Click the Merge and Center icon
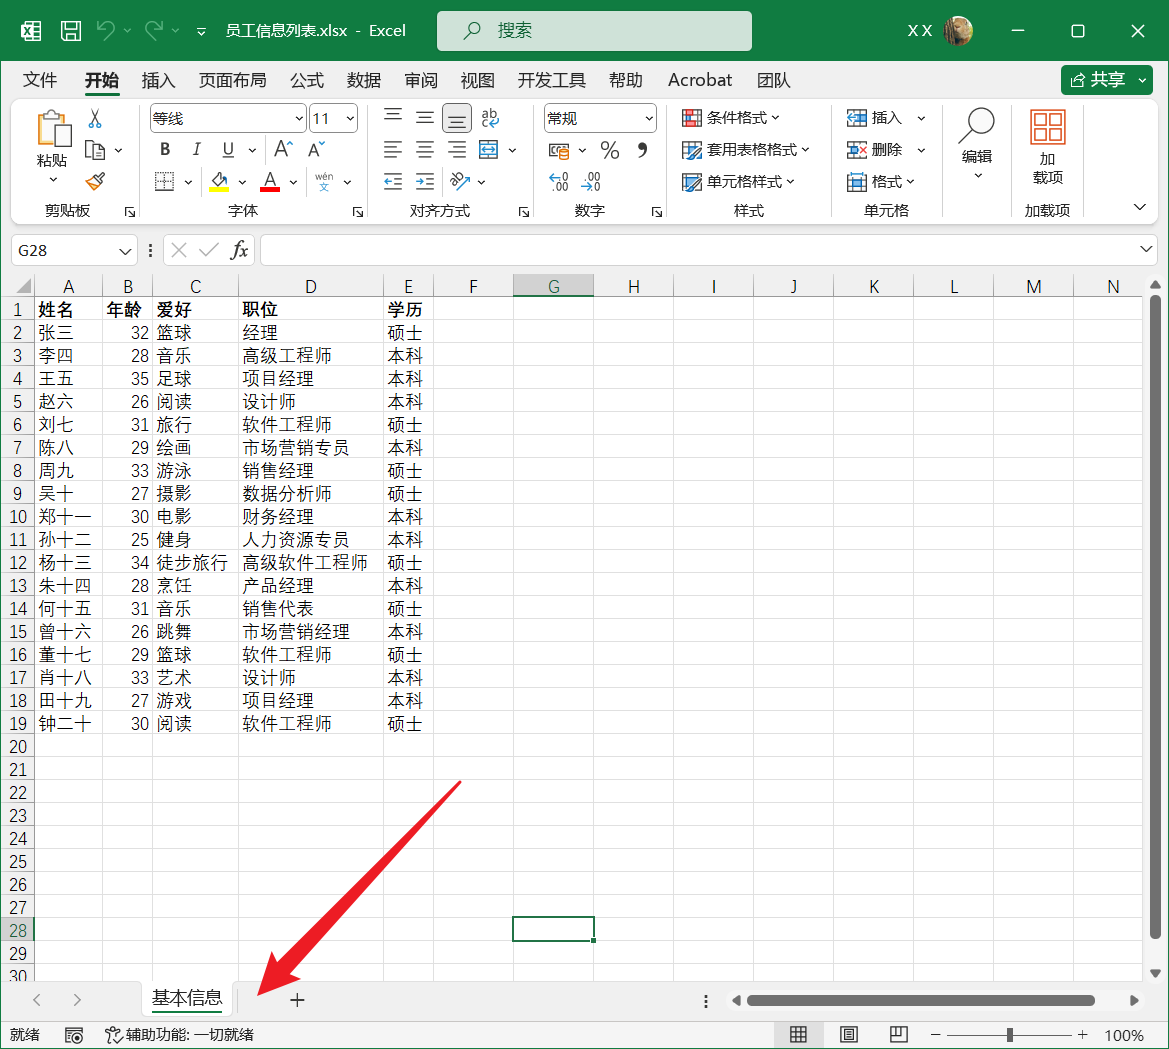Viewport: 1169px width, 1049px height. pos(489,150)
